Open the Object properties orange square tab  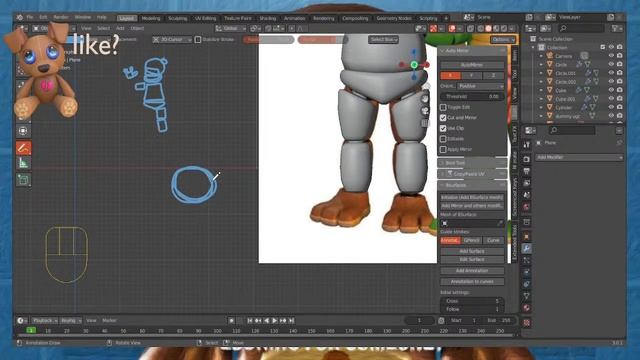point(527,236)
